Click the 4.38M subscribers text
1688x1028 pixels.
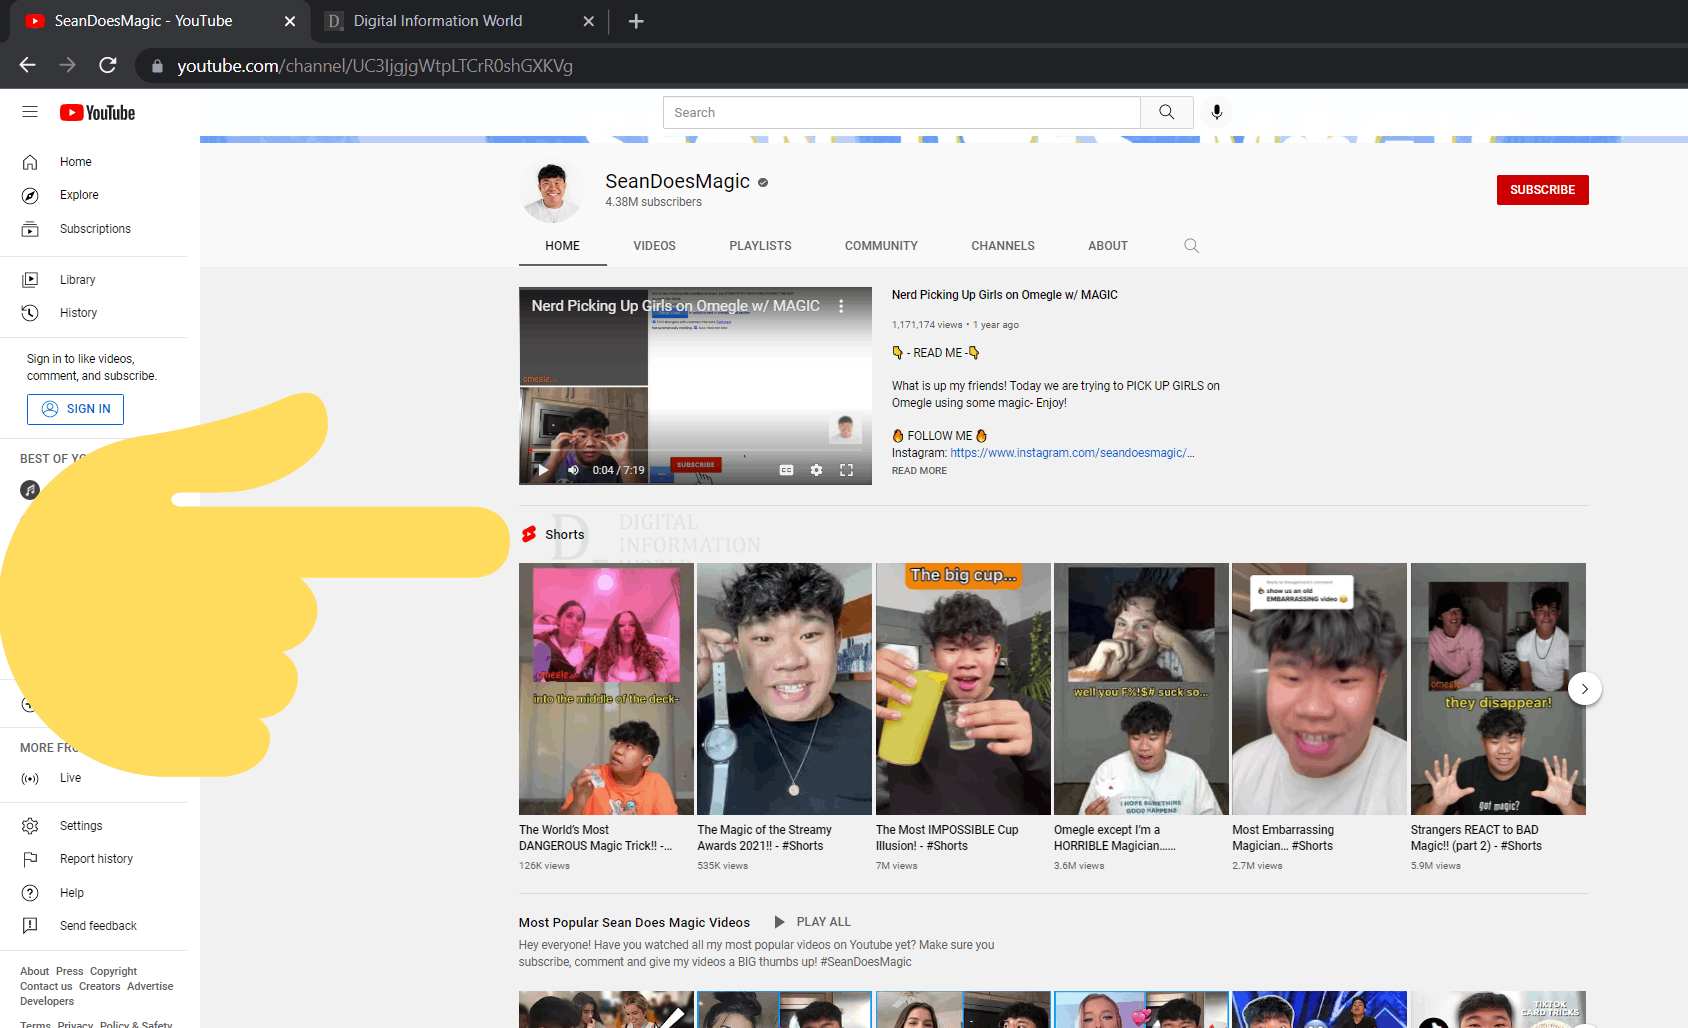[653, 202]
